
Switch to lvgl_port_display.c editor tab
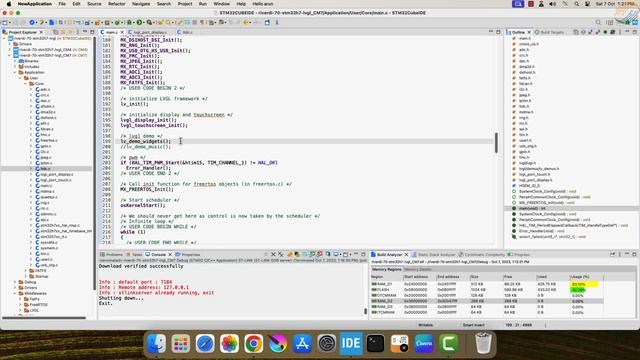(150, 32)
